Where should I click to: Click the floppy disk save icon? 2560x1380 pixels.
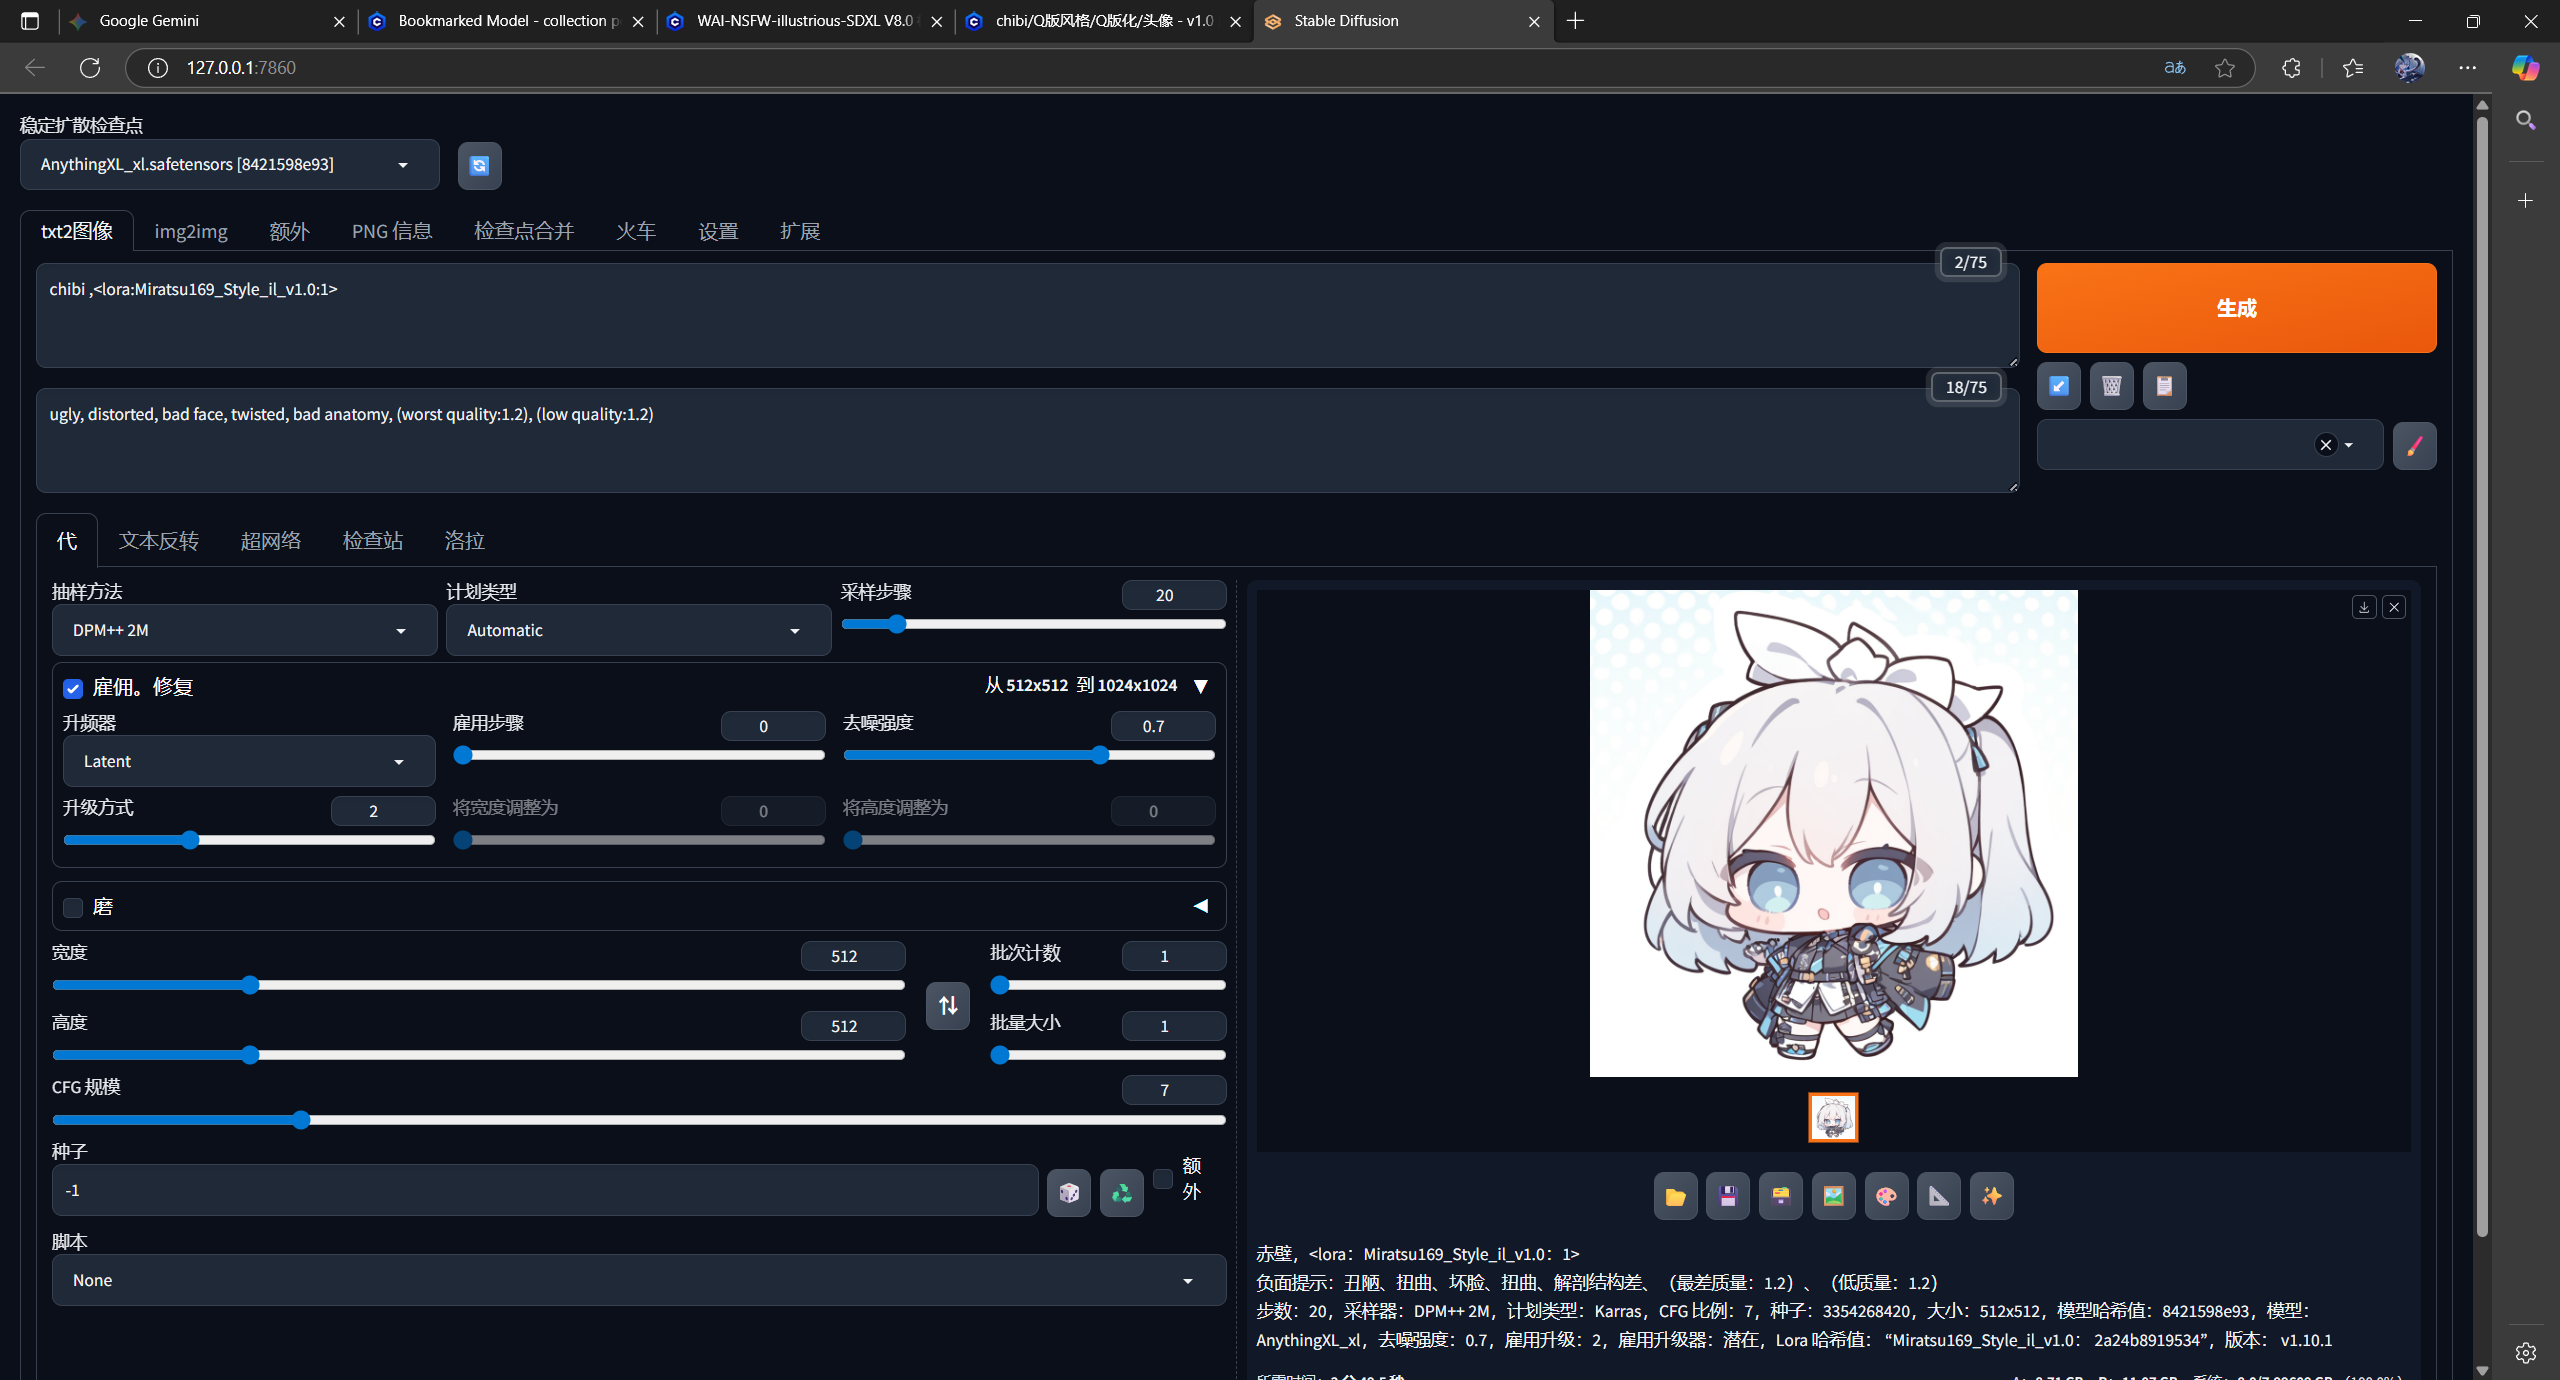point(1728,1196)
